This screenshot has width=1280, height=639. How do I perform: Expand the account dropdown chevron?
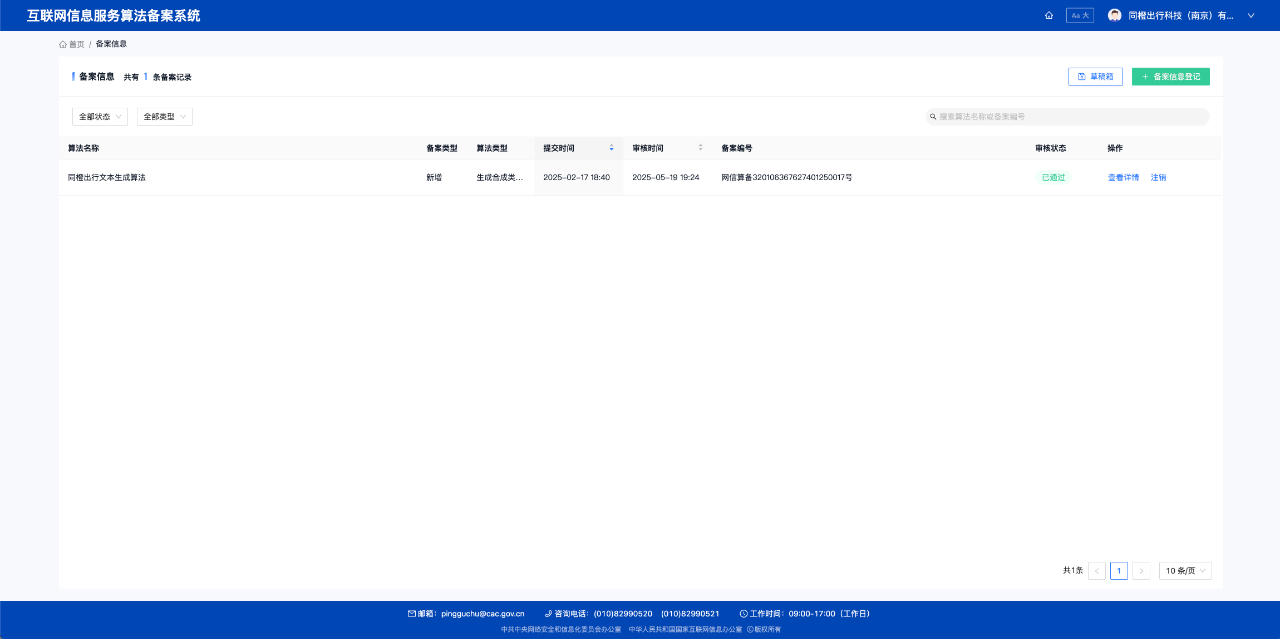click(1250, 16)
